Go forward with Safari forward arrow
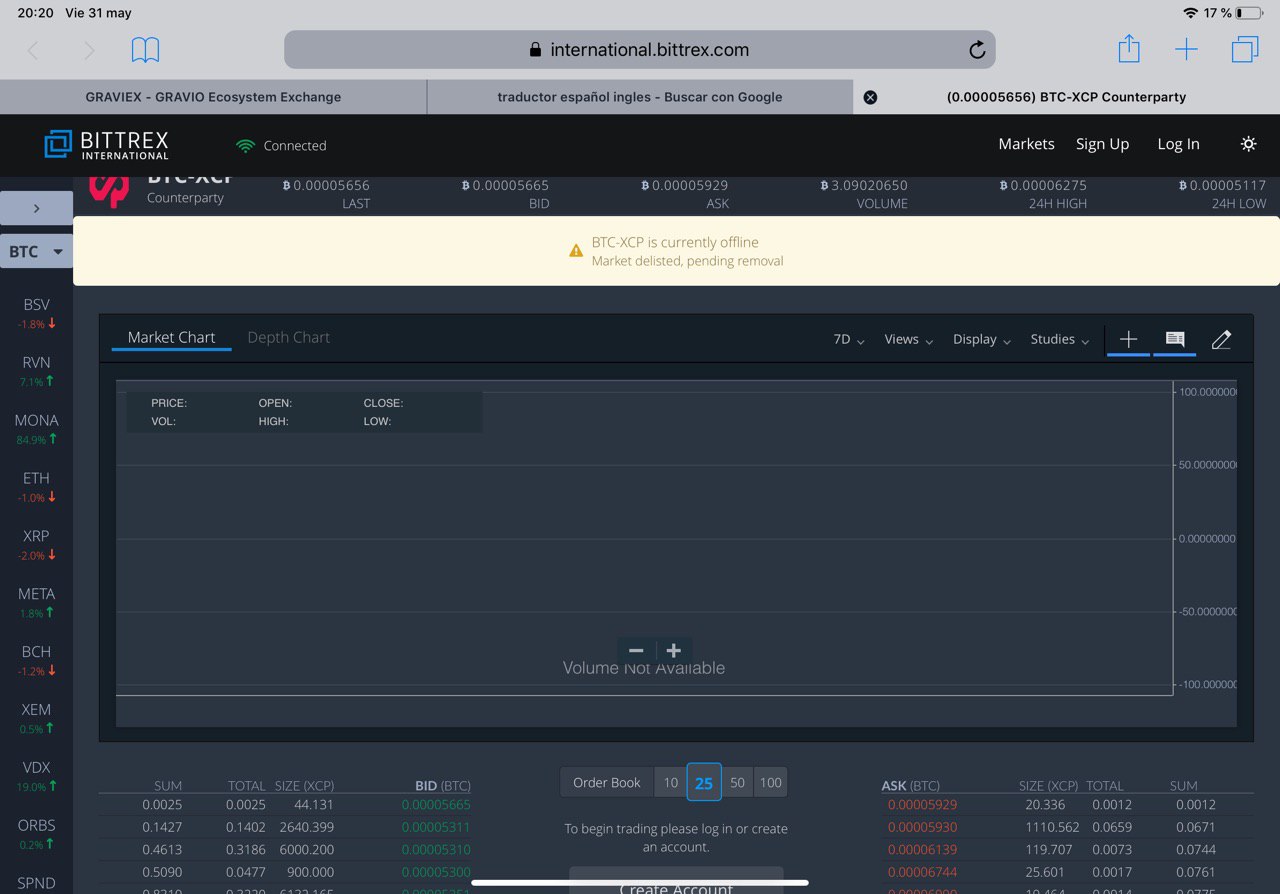The image size is (1280, 894). (89, 50)
